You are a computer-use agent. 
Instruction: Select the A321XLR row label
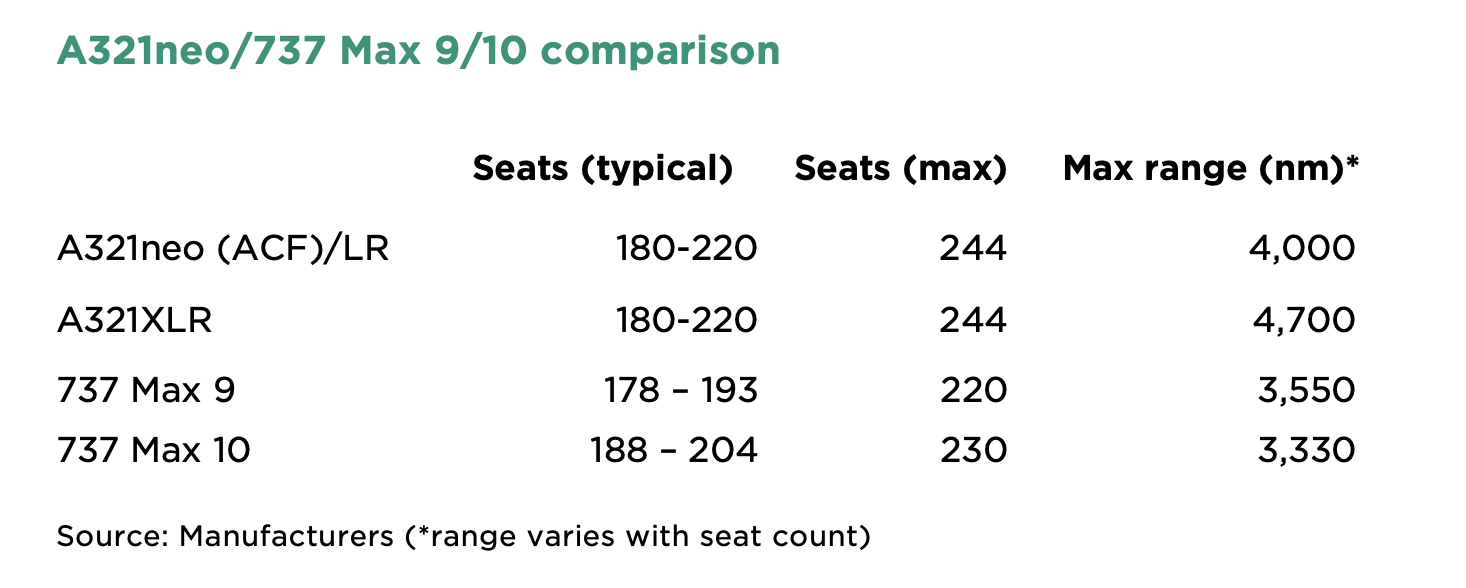click(x=135, y=320)
